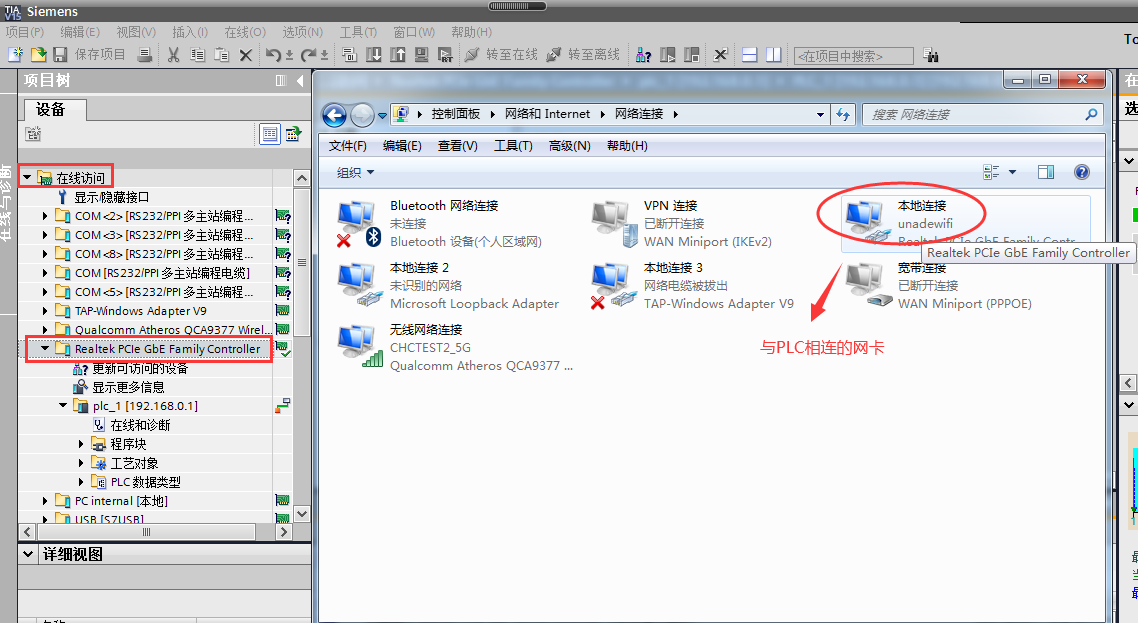
Task: Collapse the 项目树 panel with the arrow
Action: 300,81
